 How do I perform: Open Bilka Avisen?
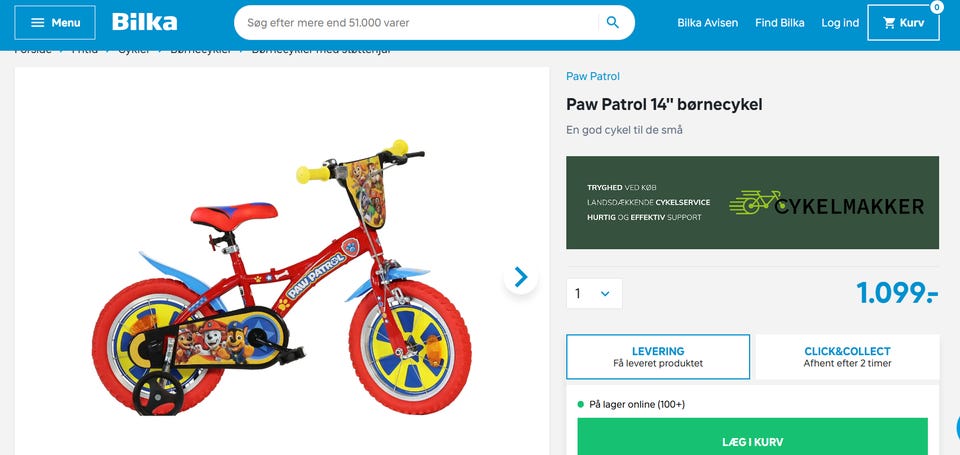[x=707, y=23]
